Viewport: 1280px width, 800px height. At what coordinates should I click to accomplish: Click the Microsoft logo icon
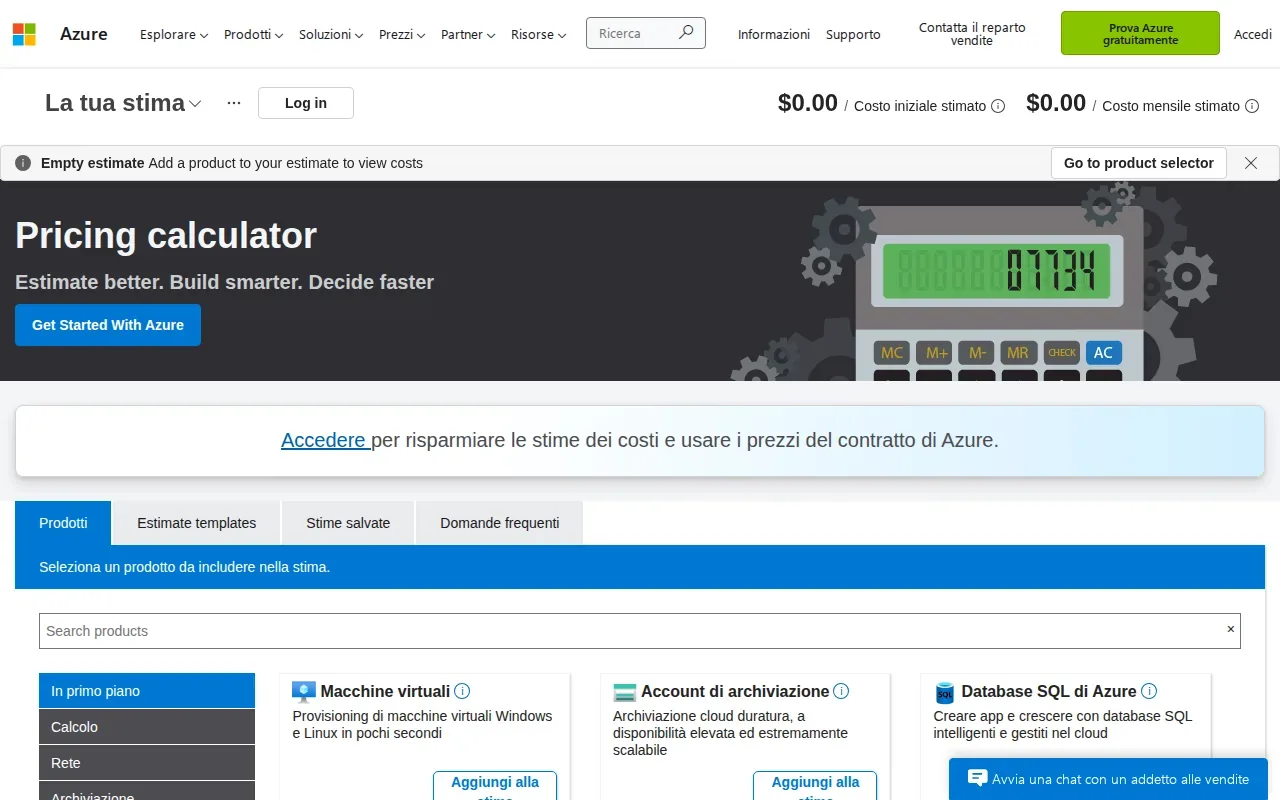pos(24,34)
